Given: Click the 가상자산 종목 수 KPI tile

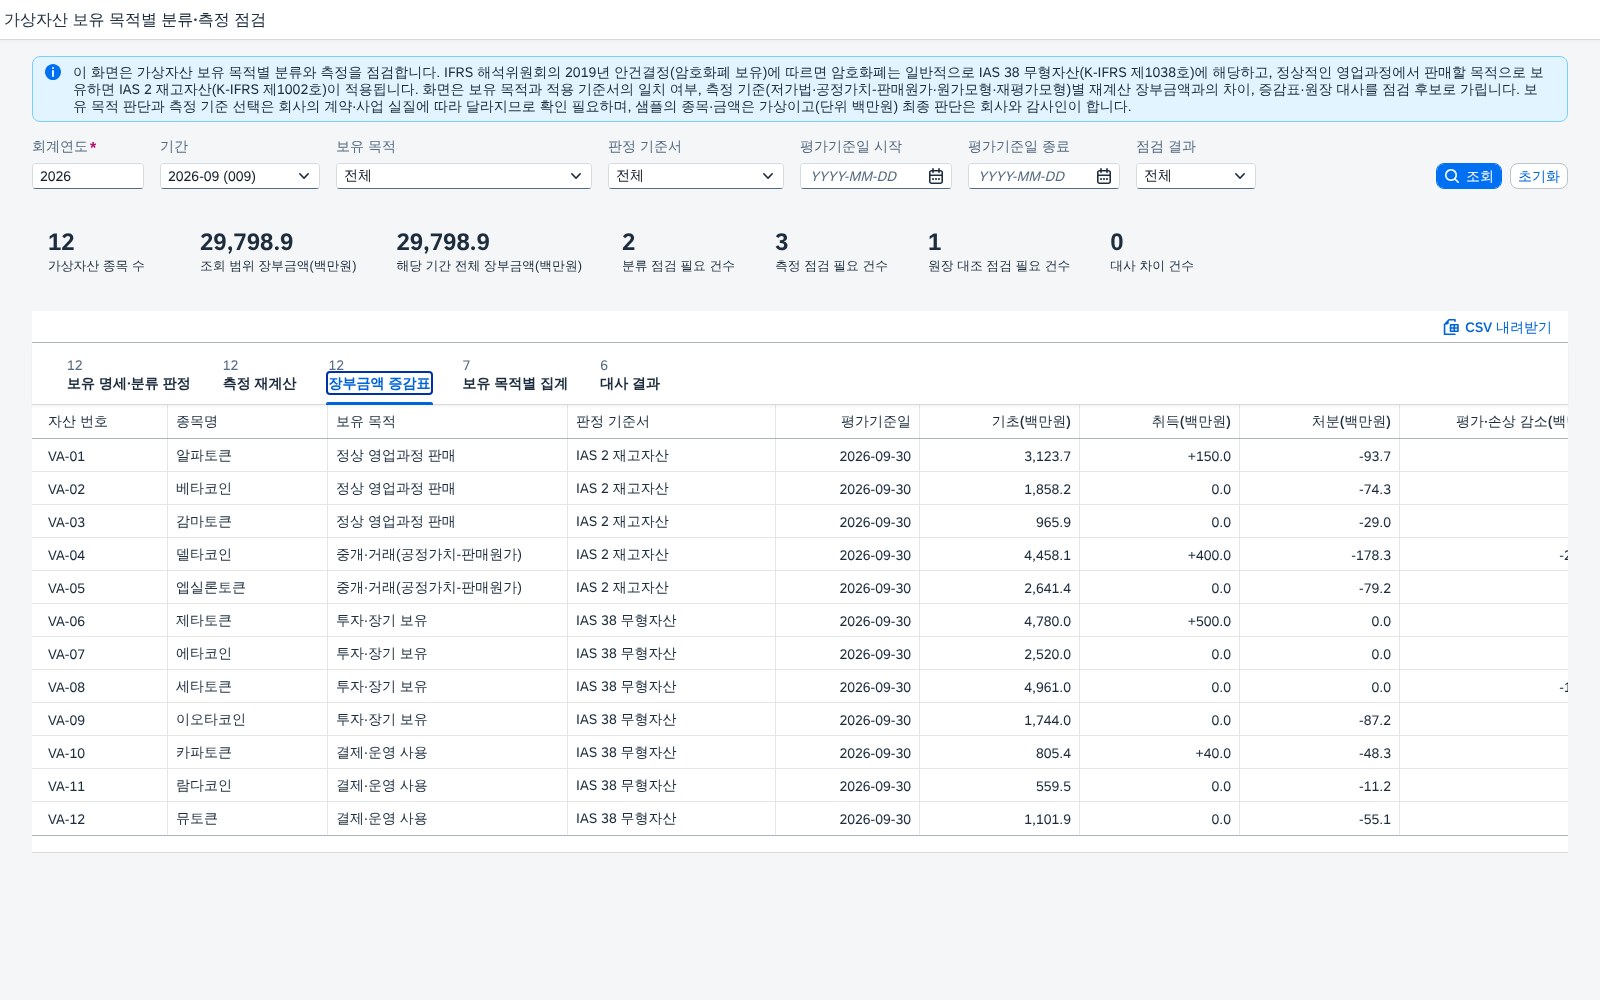Looking at the screenshot, I should pos(96,252).
